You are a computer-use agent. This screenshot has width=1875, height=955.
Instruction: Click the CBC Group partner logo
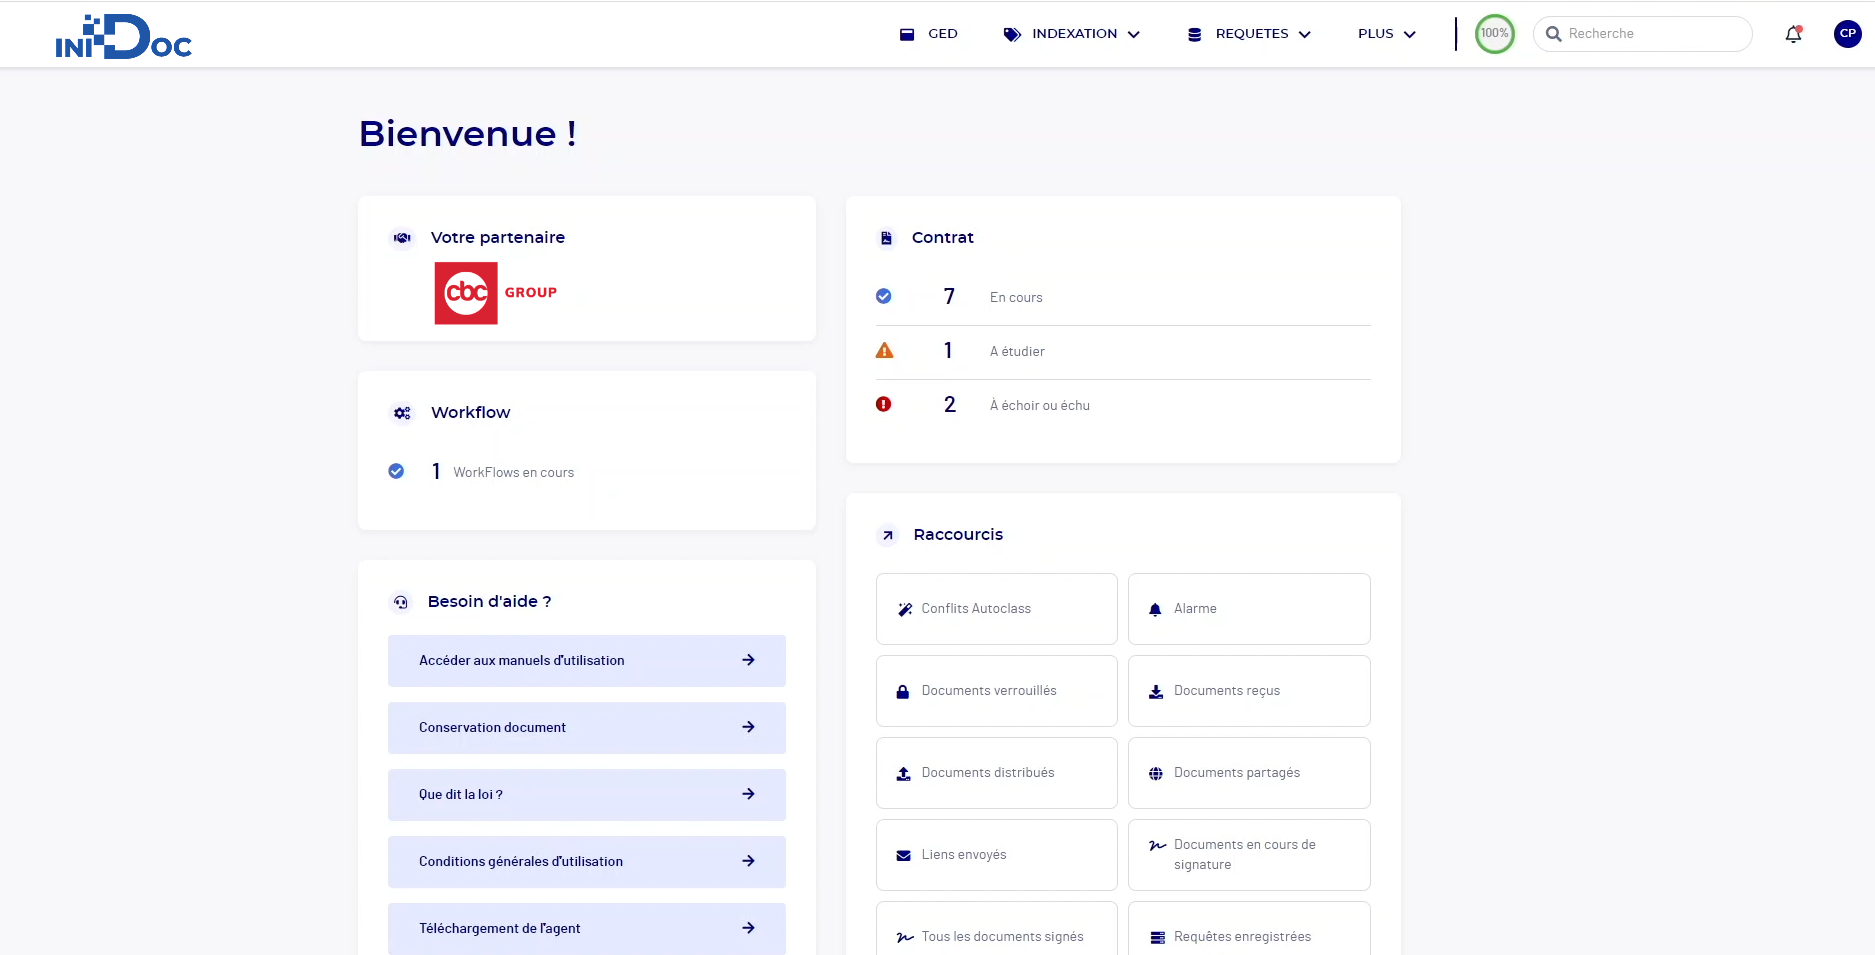pos(496,293)
